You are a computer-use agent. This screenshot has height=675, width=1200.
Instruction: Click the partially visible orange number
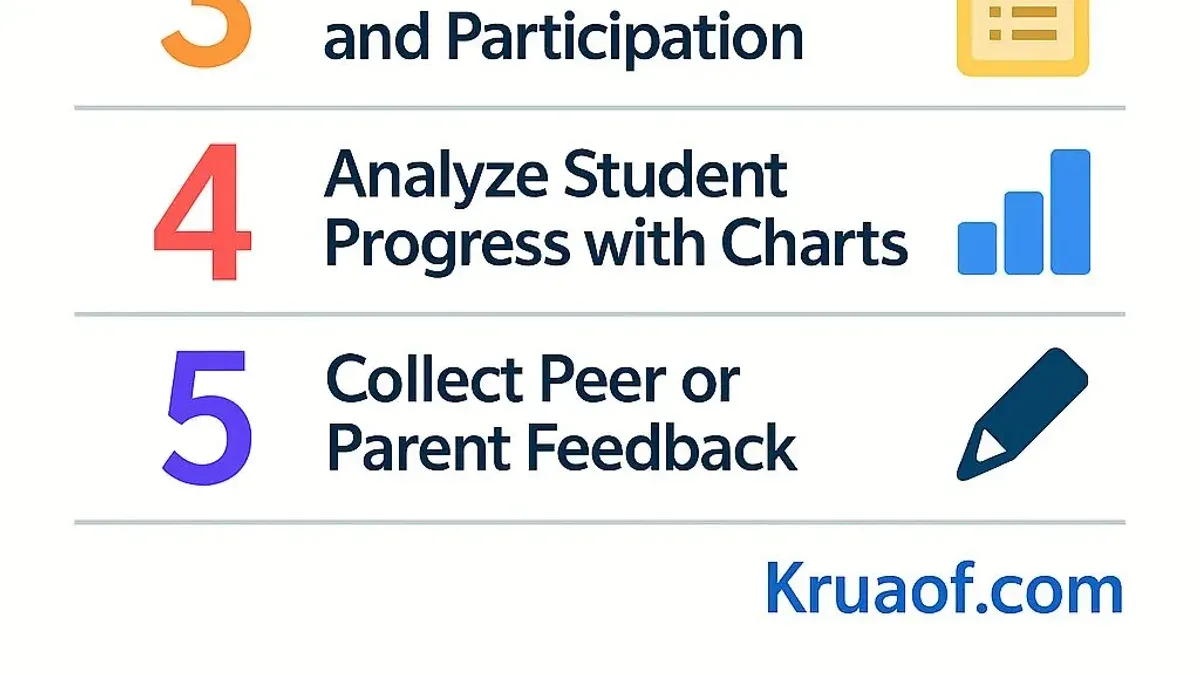(x=205, y=34)
